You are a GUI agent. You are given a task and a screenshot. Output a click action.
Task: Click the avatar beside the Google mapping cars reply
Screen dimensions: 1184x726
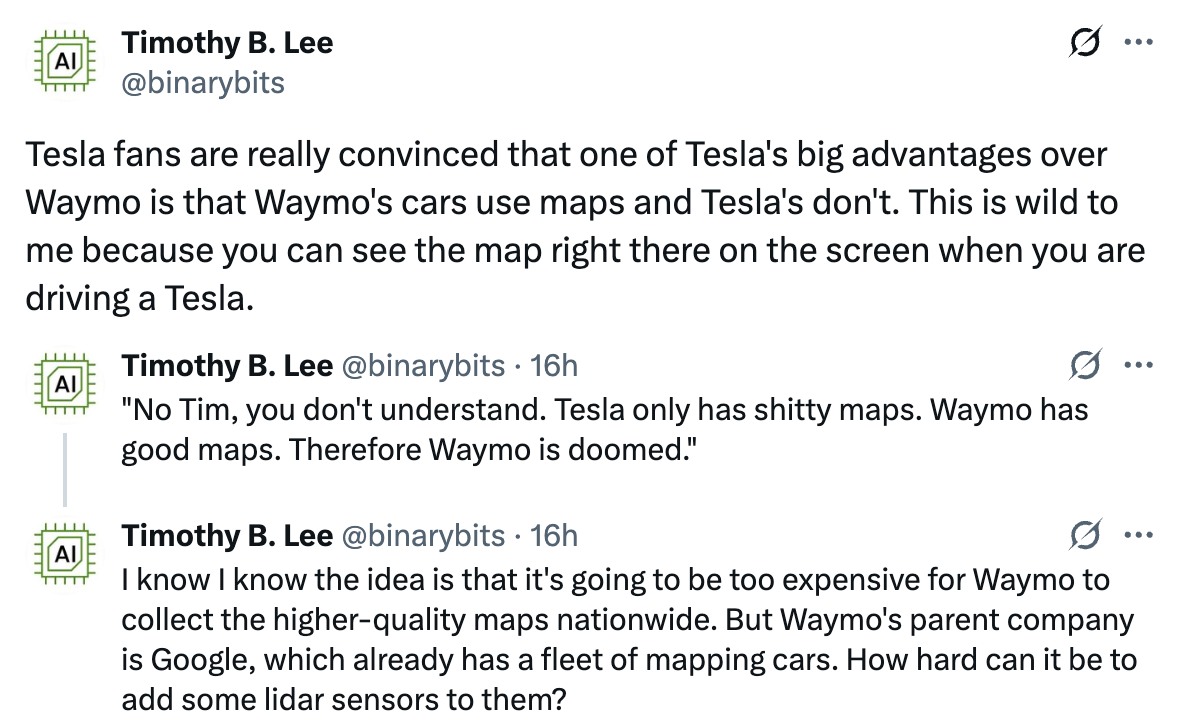tap(63, 553)
